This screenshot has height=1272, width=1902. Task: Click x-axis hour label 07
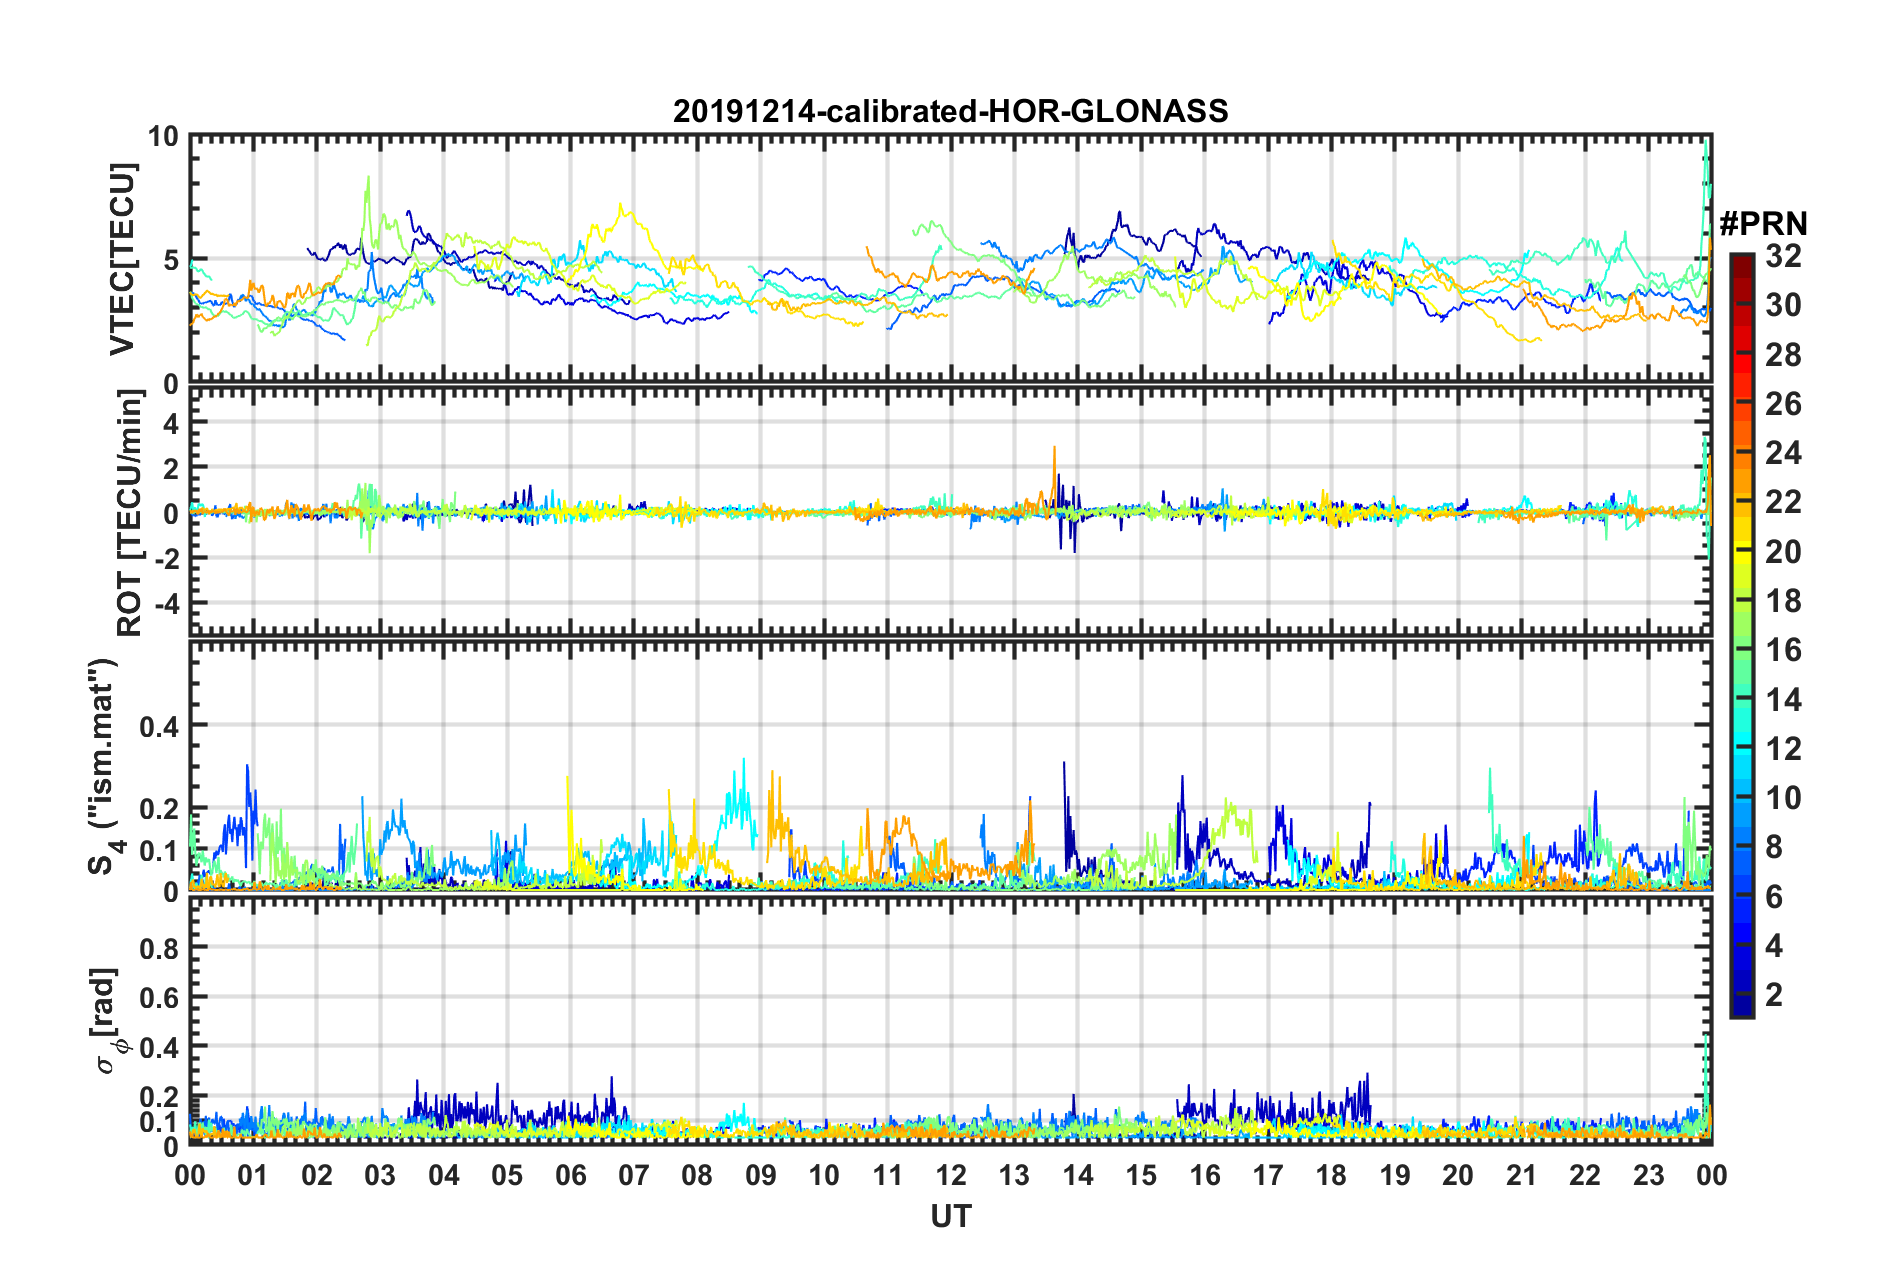pos(634,1175)
